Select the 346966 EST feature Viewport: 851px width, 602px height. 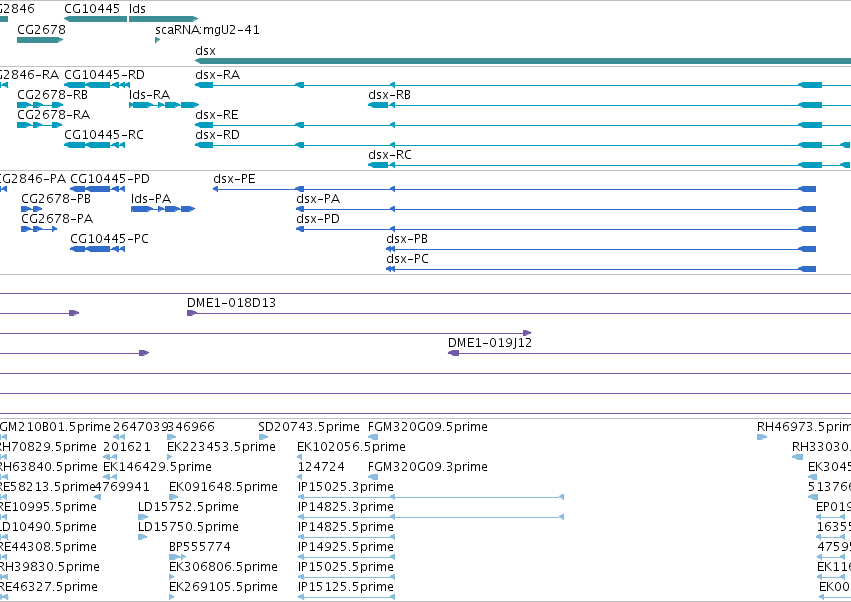pos(172,437)
